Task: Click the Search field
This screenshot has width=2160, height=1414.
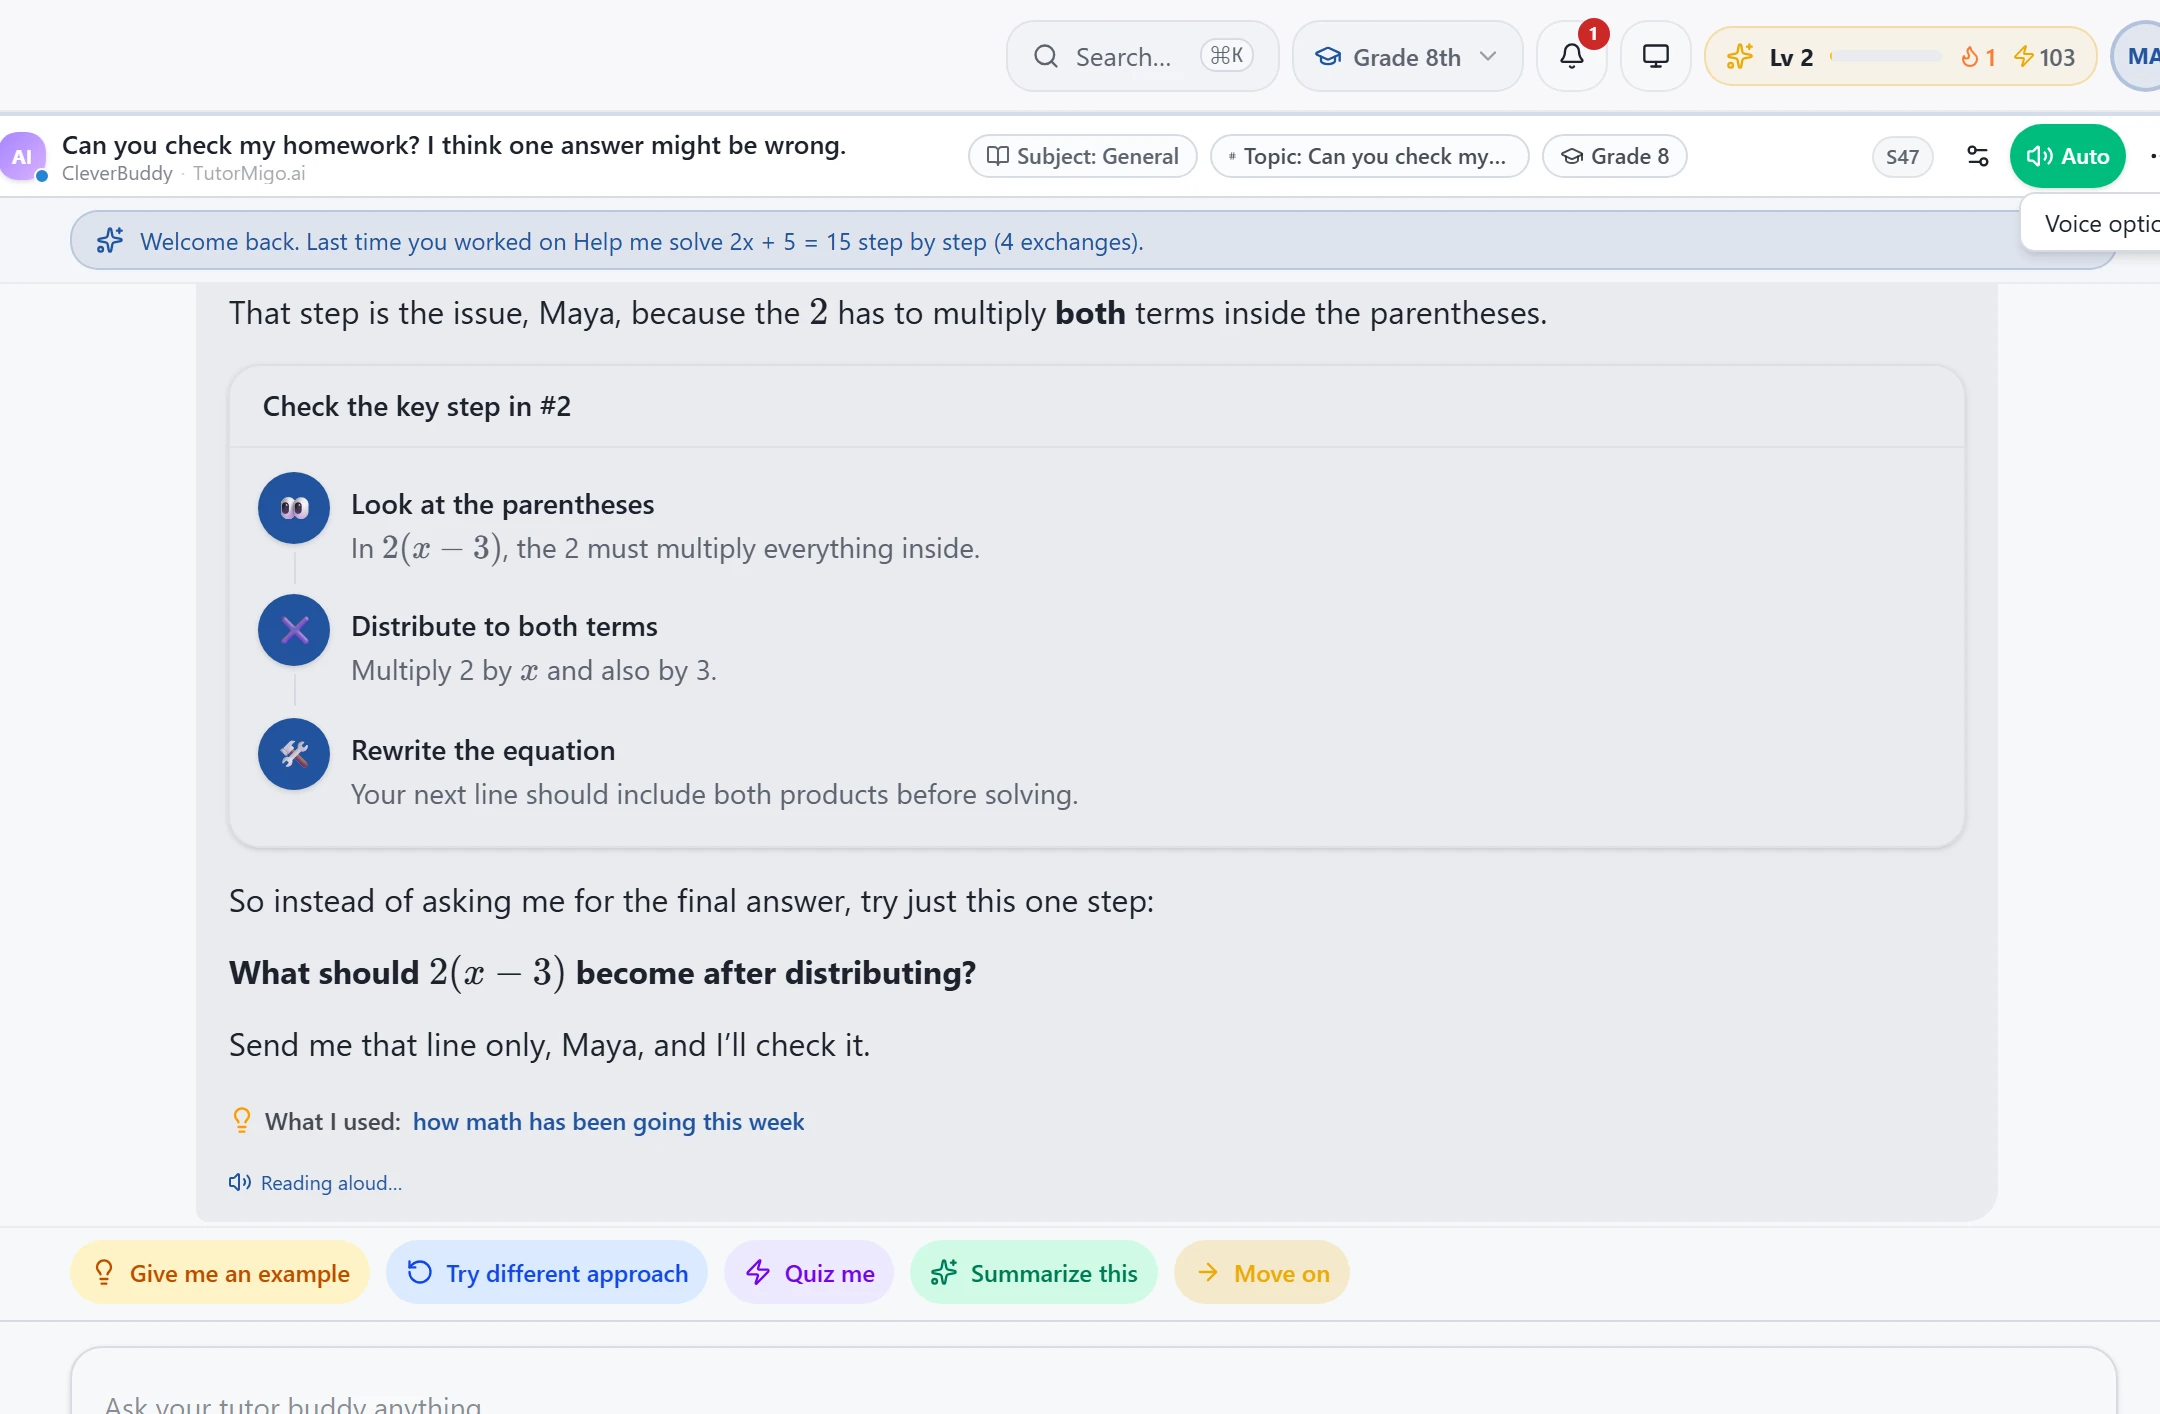Action: pyautogui.click(x=1142, y=57)
